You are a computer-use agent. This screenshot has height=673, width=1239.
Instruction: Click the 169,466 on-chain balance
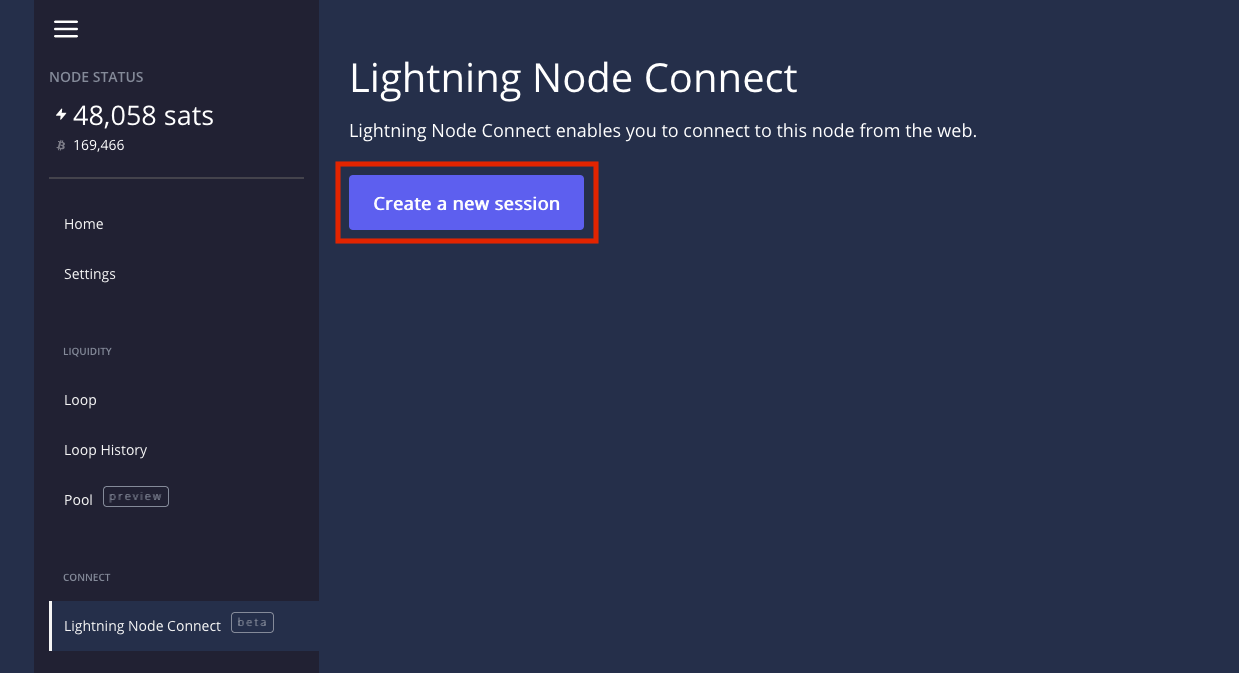(98, 146)
